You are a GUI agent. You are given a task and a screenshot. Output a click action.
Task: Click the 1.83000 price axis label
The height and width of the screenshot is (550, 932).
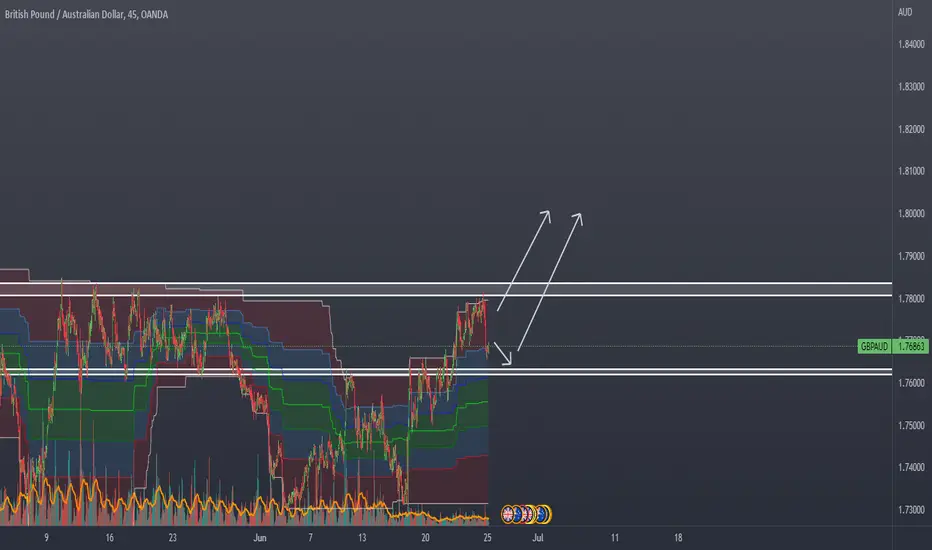click(911, 87)
